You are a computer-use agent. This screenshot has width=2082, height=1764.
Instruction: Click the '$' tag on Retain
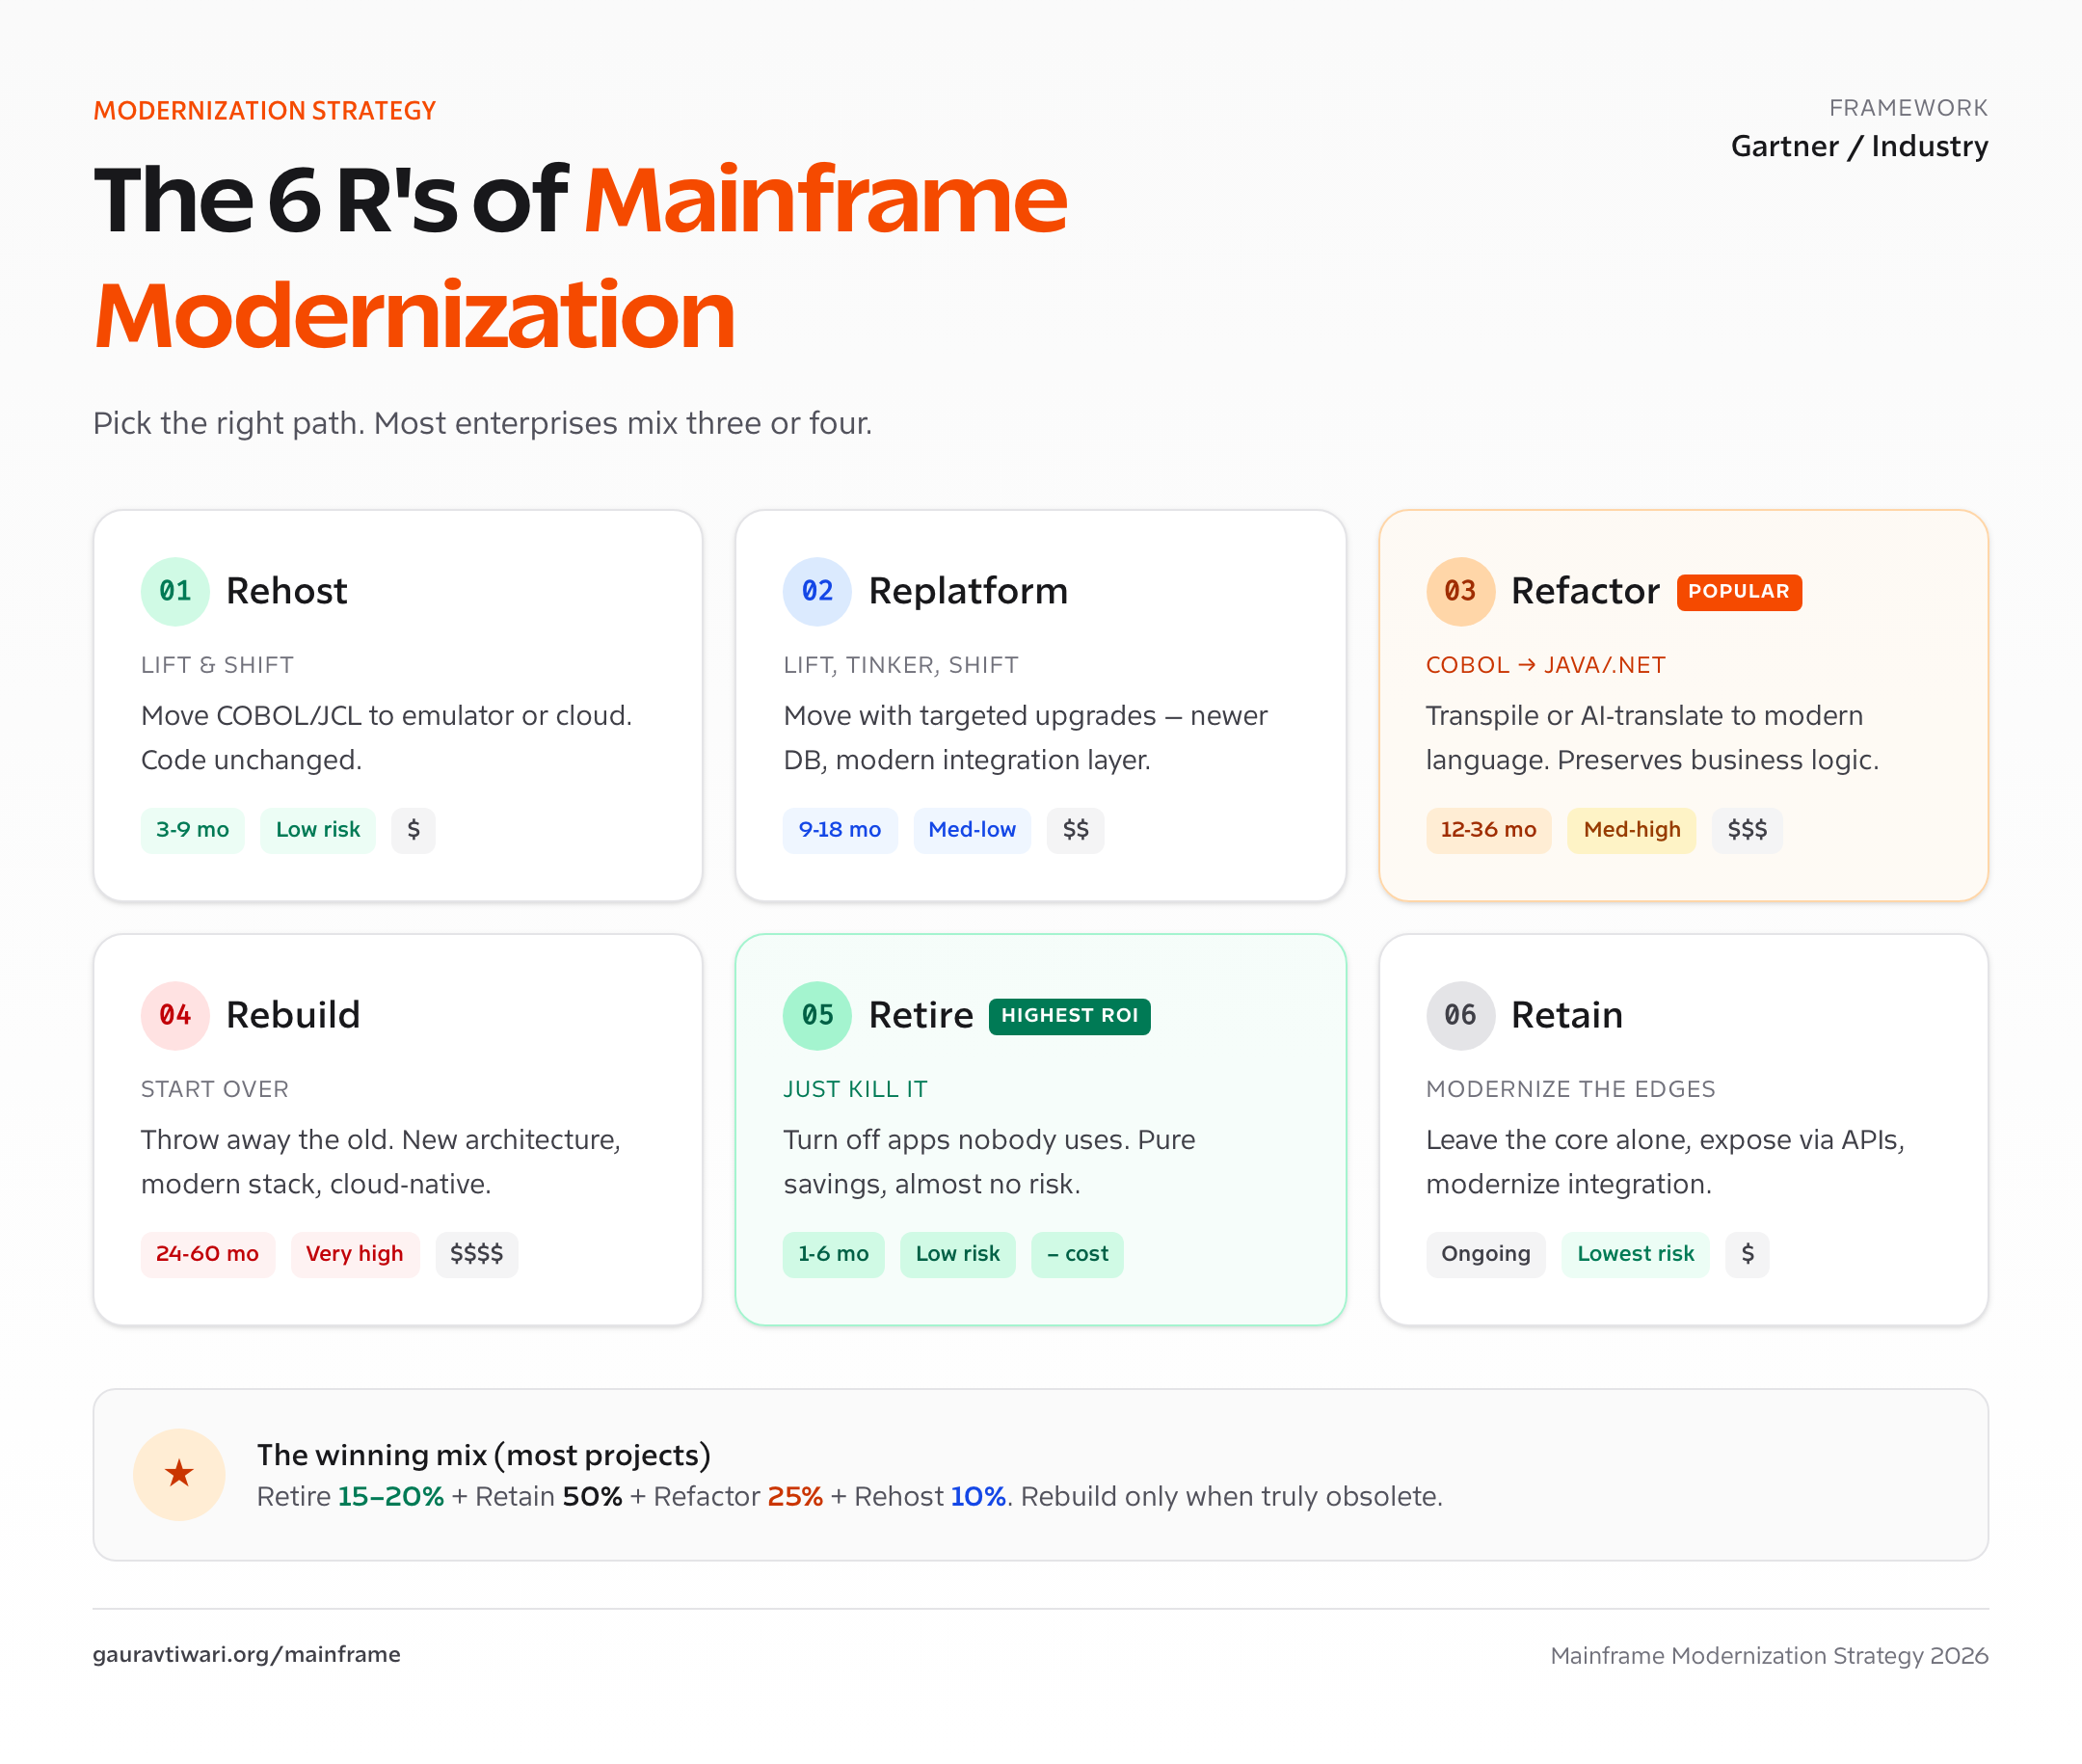[x=1747, y=1254]
